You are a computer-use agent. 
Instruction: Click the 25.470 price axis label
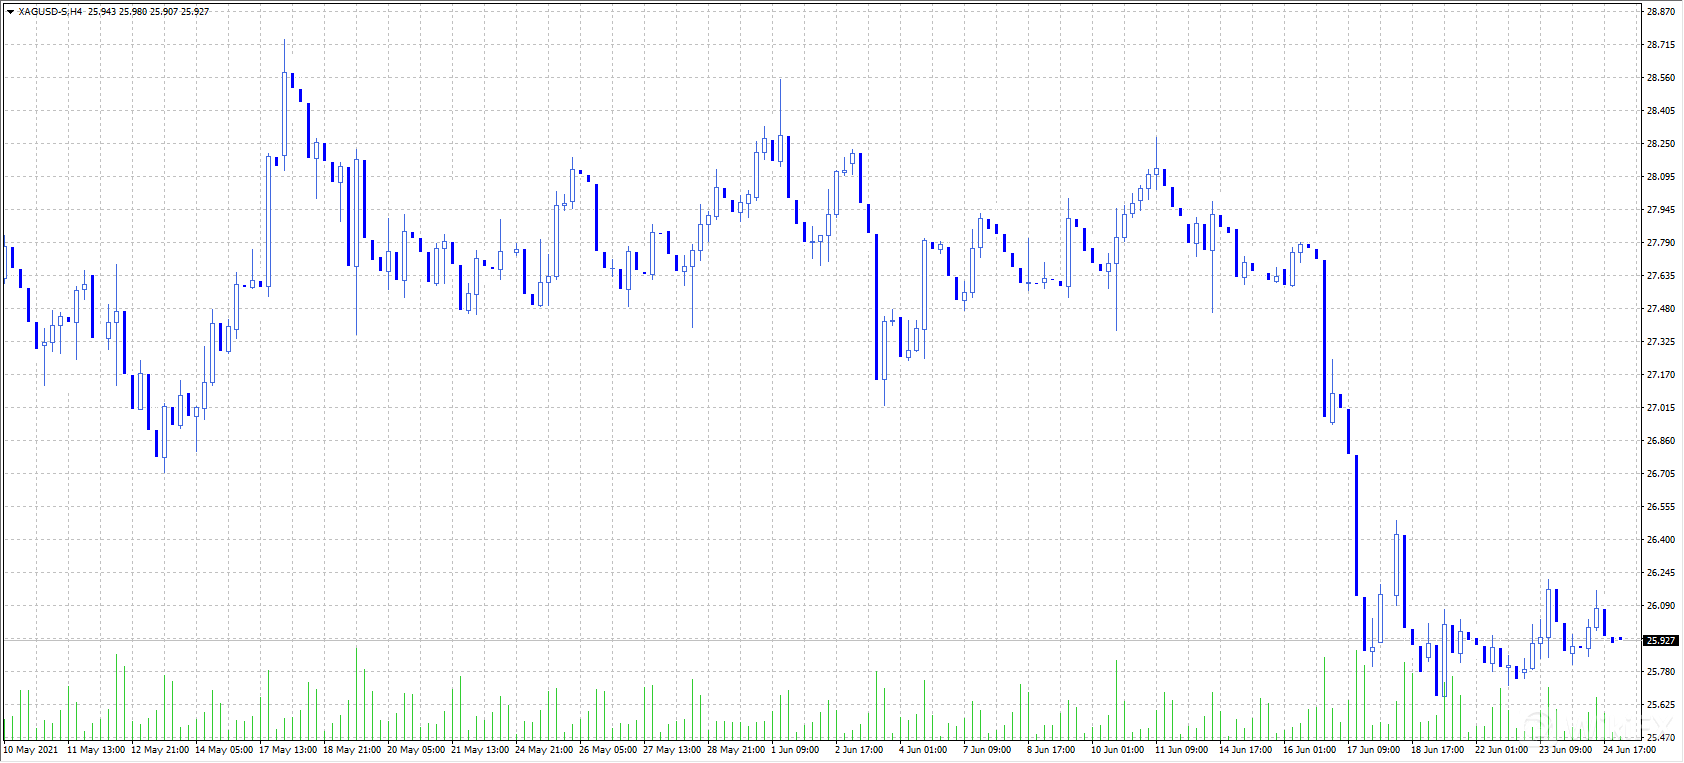click(1660, 737)
